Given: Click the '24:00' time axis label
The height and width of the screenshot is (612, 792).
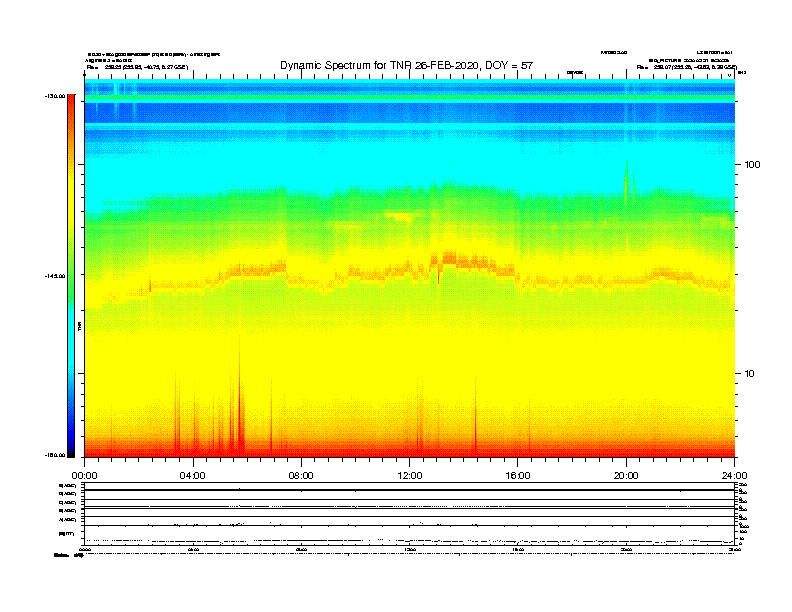Looking at the screenshot, I should (x=734, y=476).
